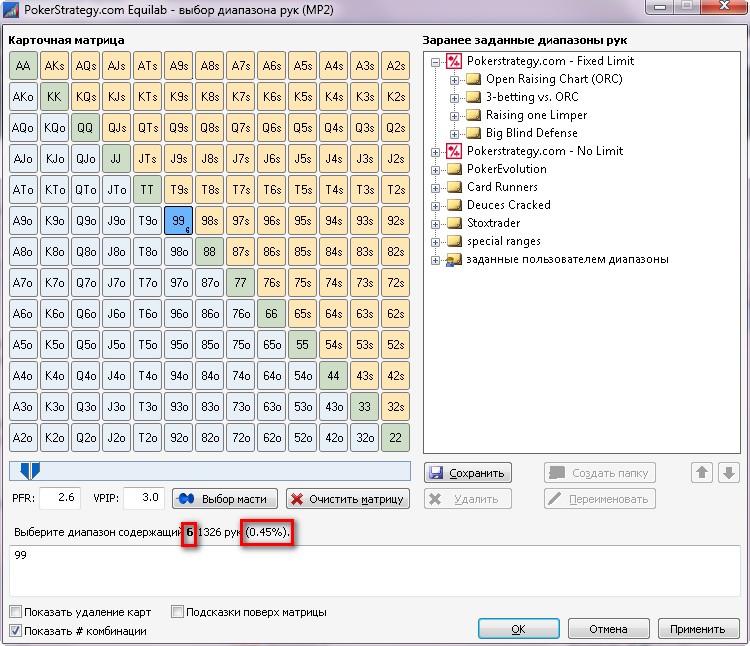This screenshot has height=646, width=750.
Task: Expand the Stoxtrader node
Action: point(435,224)
